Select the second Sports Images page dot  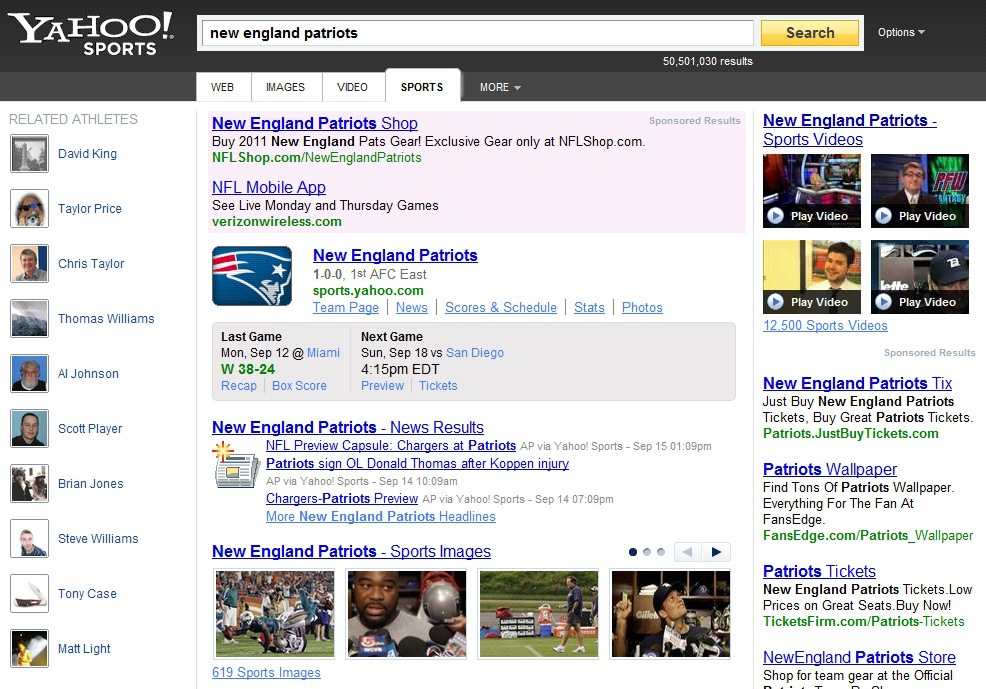click(x=646, y=552)
